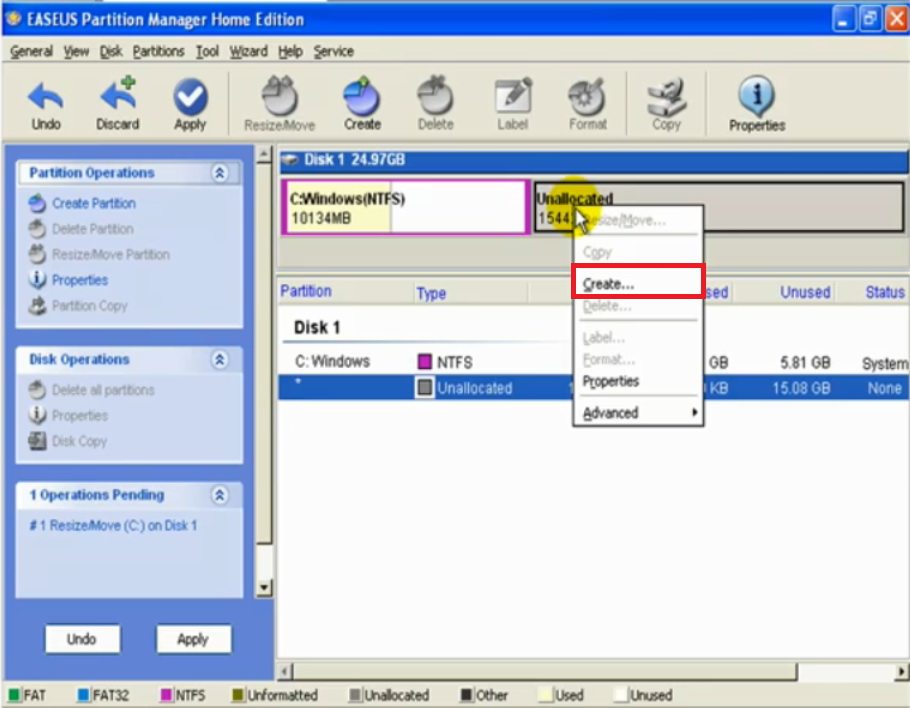Click the Disk 1 group heading in list
Screen dimensions: 910x708
pos(317,327)
